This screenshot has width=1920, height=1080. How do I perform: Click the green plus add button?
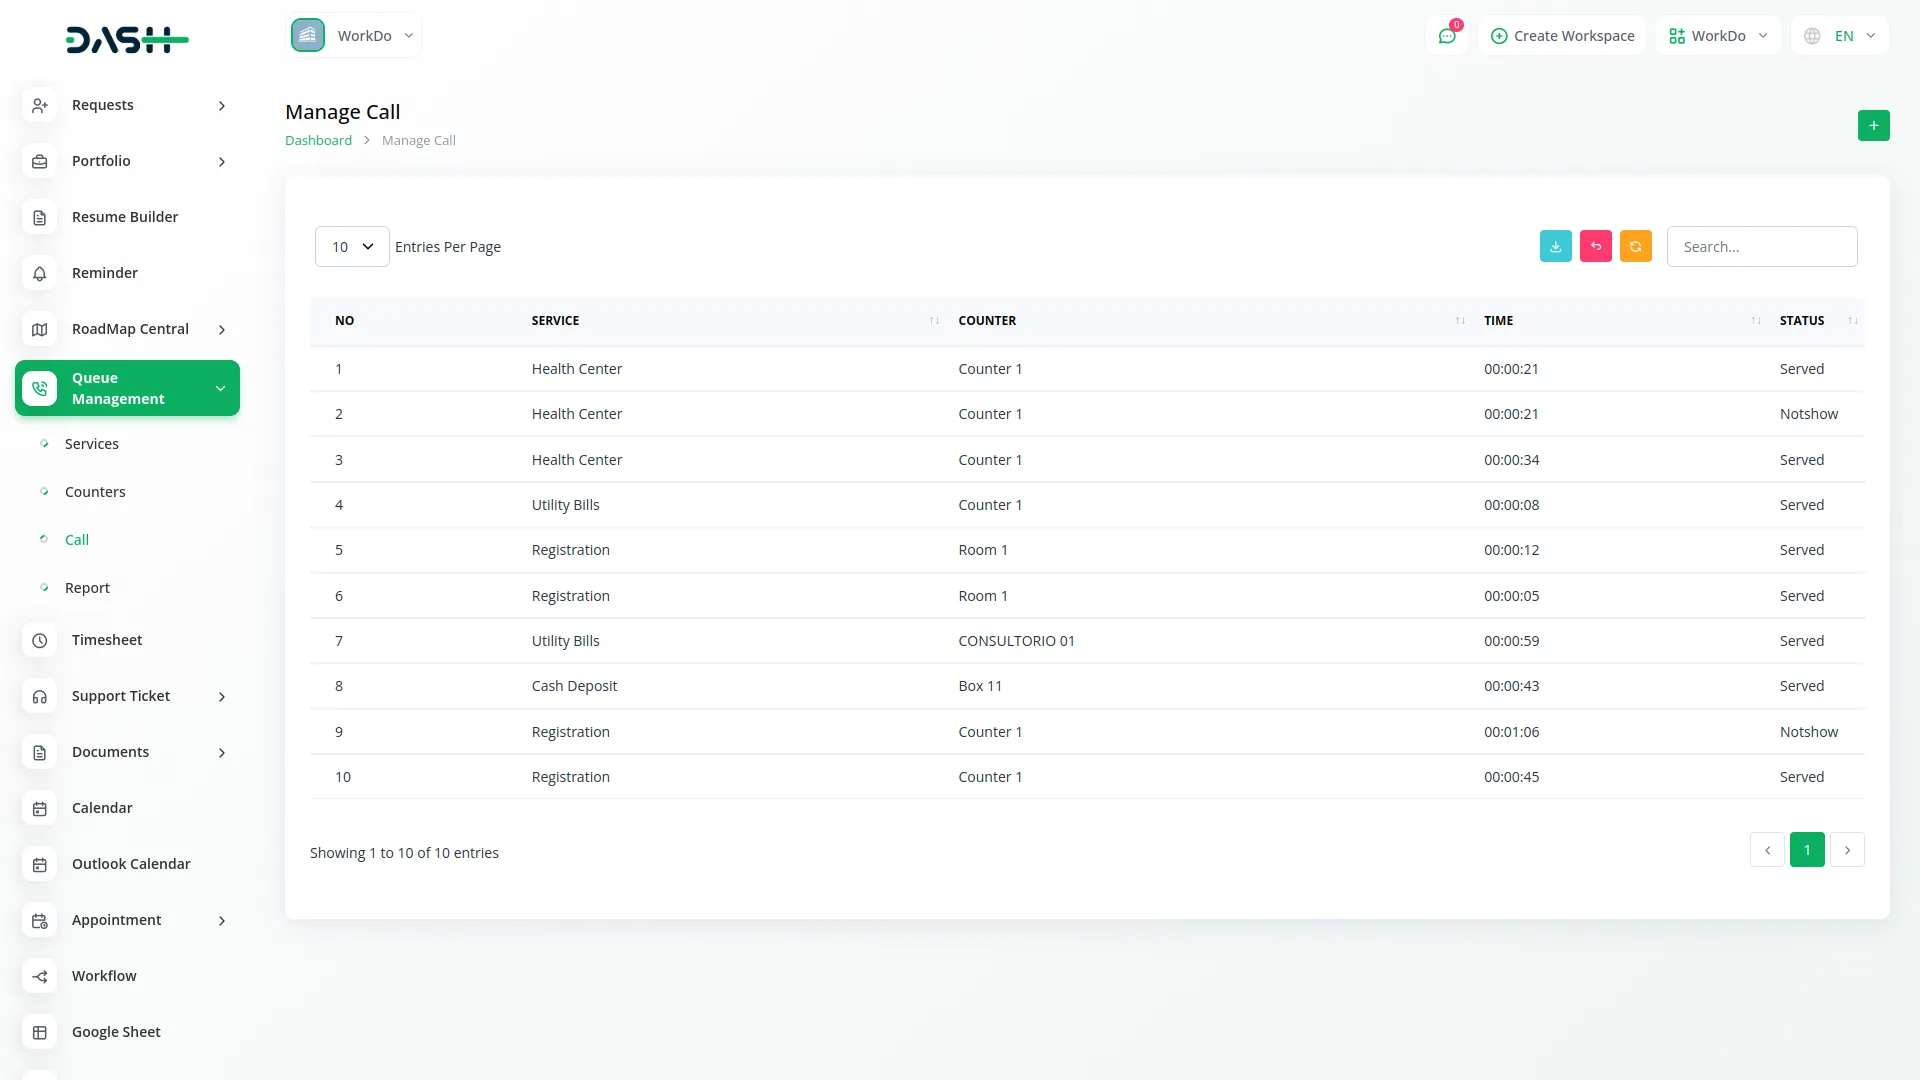click(x=1873, y=125)
